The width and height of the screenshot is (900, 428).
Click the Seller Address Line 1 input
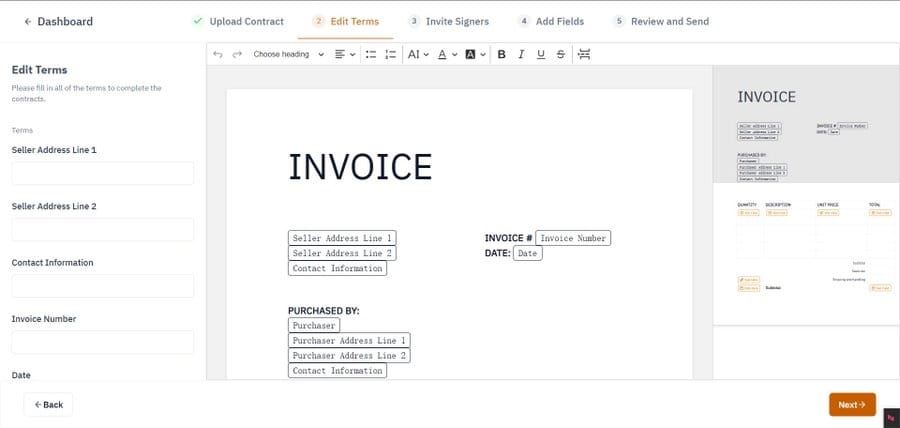click(102, 173)
